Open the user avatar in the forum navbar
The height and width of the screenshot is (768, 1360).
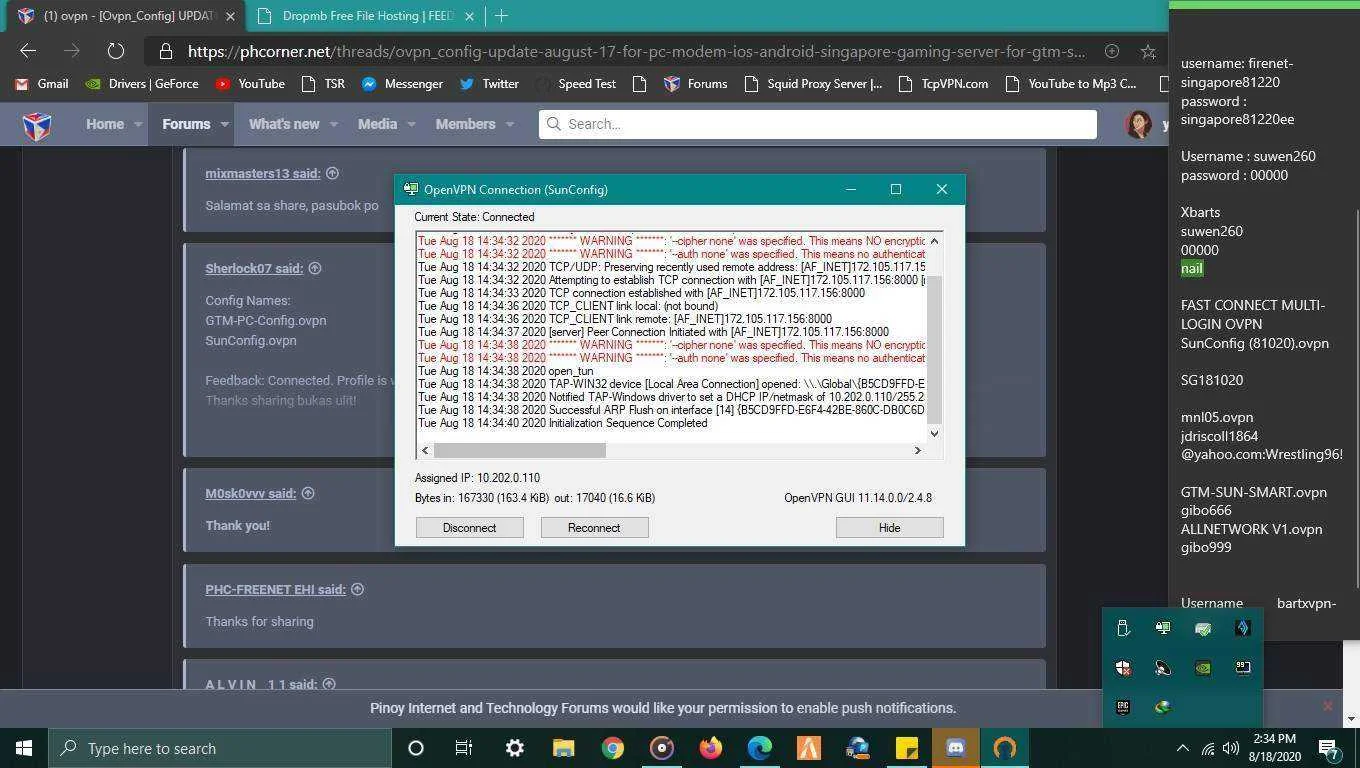point(1138,124)
